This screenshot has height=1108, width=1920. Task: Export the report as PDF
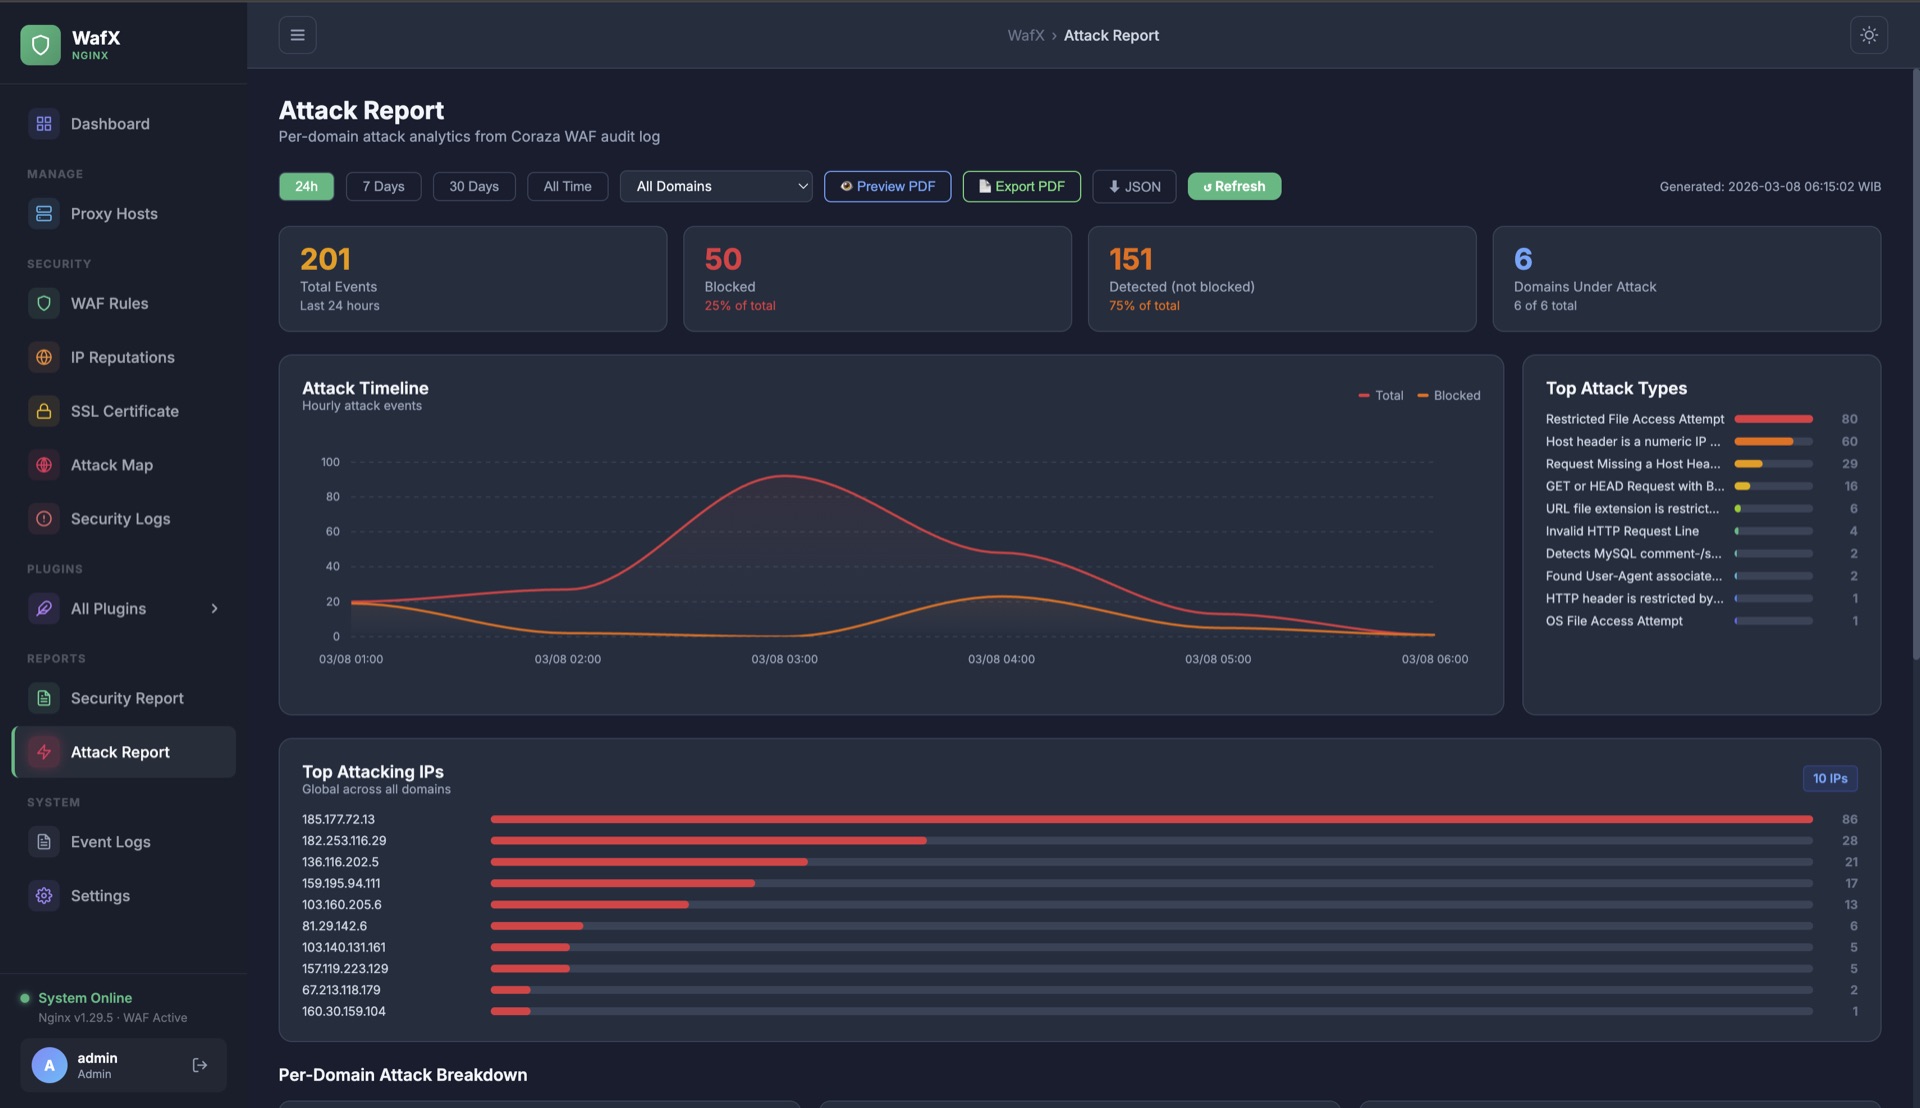(x=1021, y=186)
